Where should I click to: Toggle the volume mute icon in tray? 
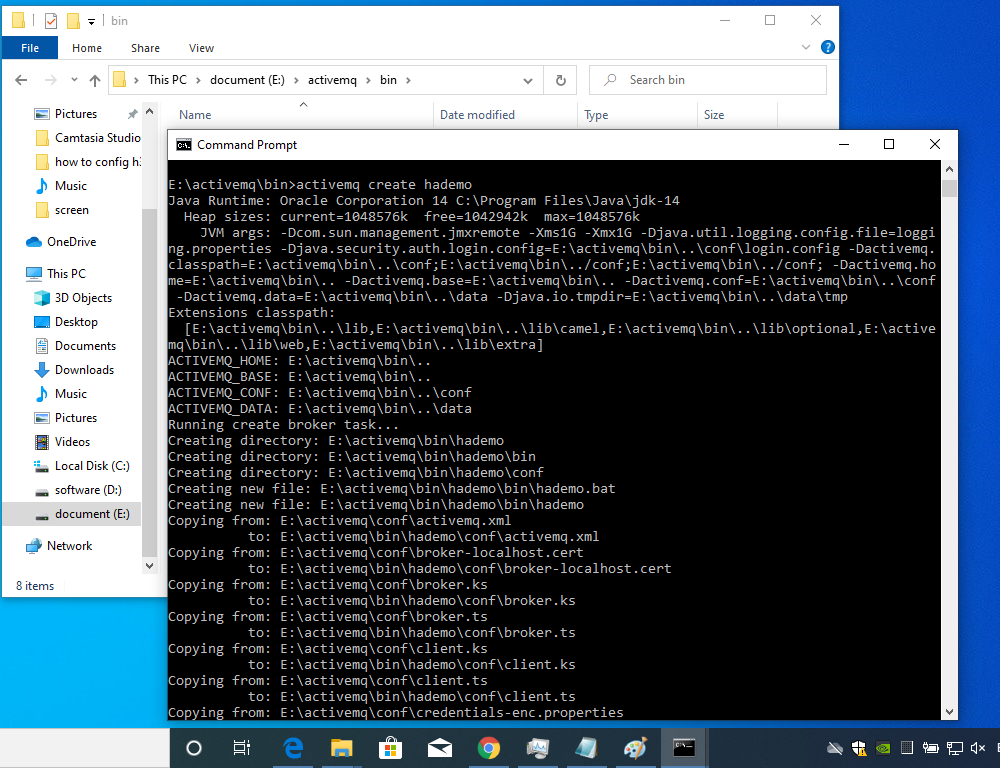(979, 748)
